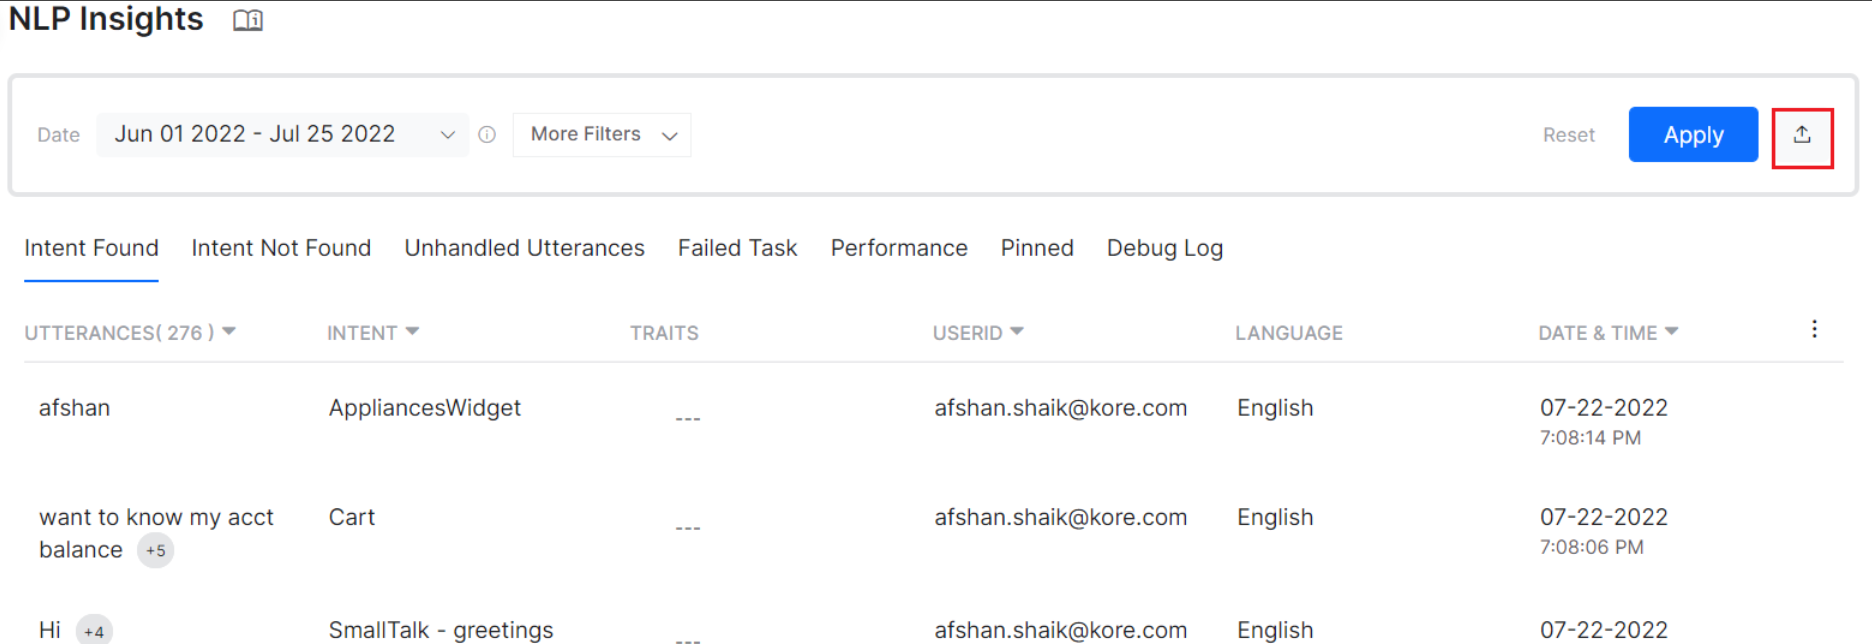Open the NLP Insights documentation book icon
1872x644 pixels.
(x=248, y=20)
